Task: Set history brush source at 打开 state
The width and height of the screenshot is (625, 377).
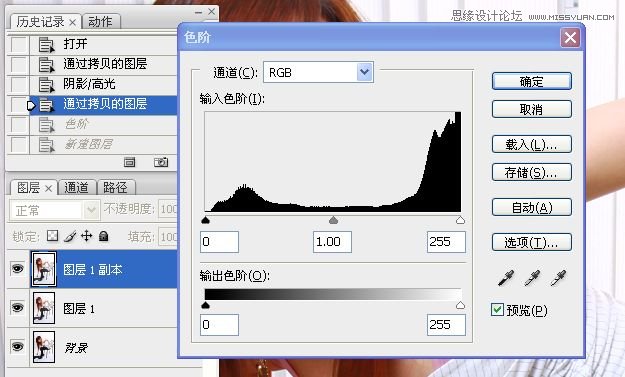Action: coord(18,45)
